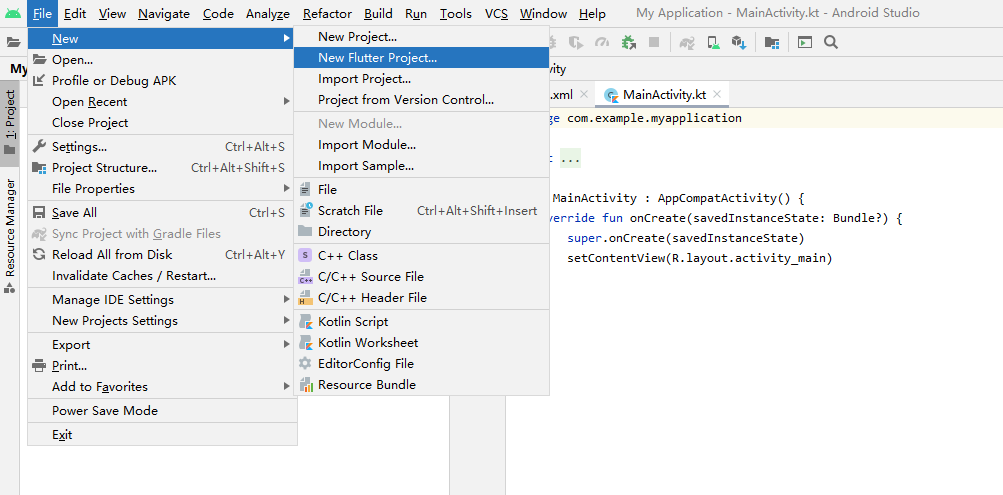Click the Attach Debugger to Android Process icon

point(629,42)
